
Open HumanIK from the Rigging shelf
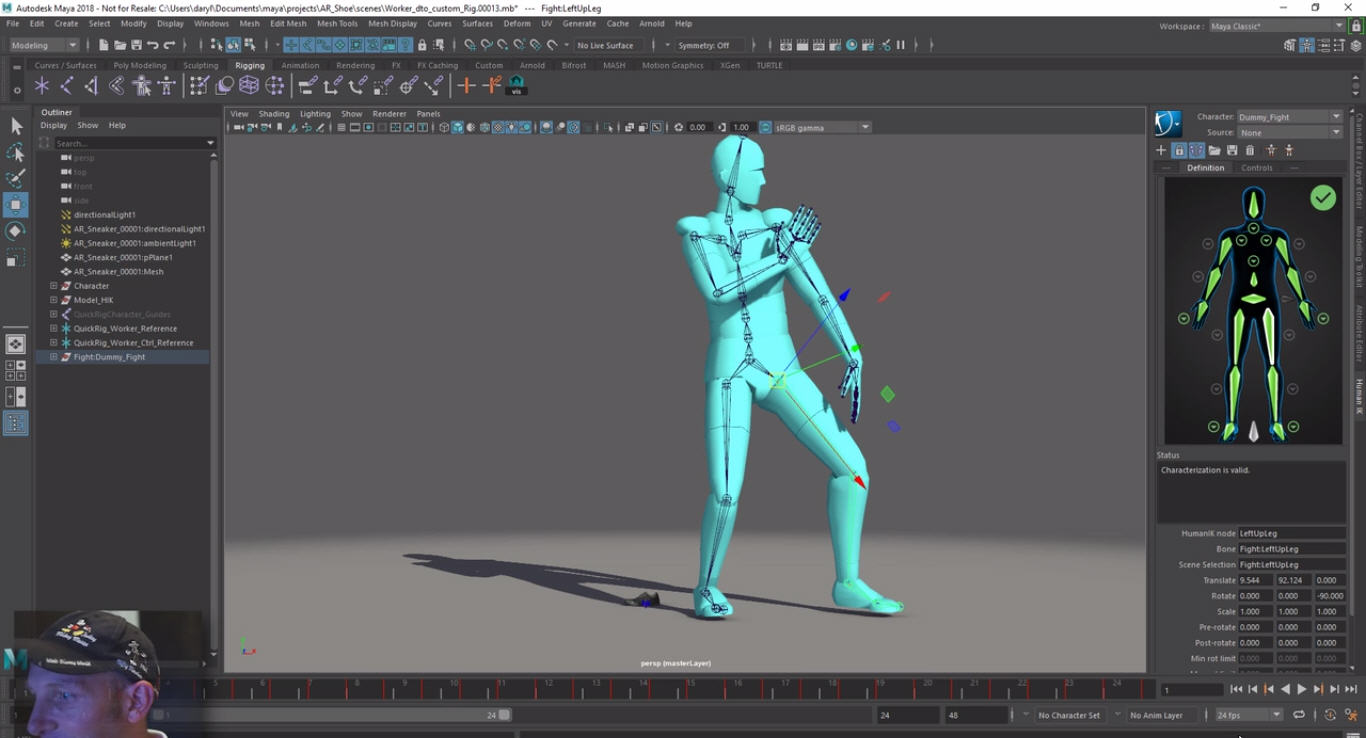pyautogui.click(x=167, y=86)
